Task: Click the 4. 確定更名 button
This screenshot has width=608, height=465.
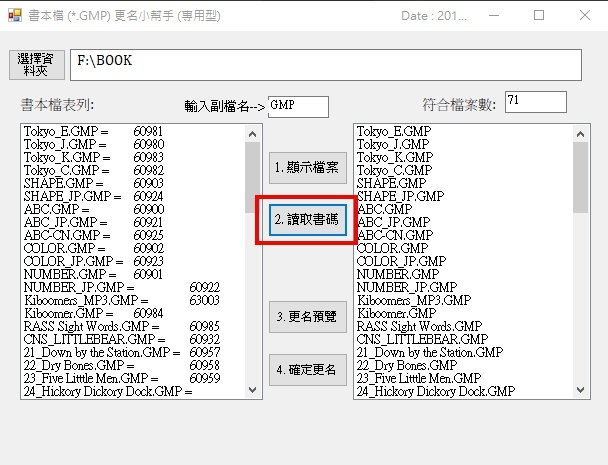Action: [308, 370]
